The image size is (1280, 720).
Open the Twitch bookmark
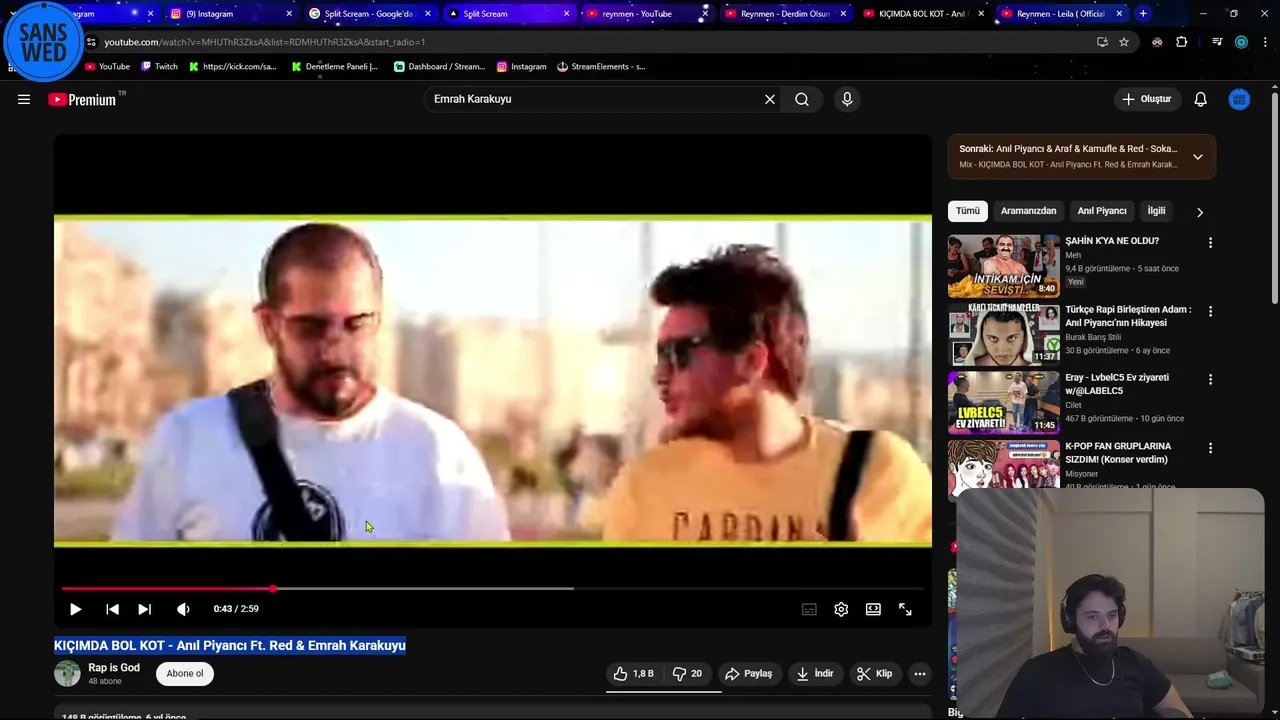[x=160, y=67]
